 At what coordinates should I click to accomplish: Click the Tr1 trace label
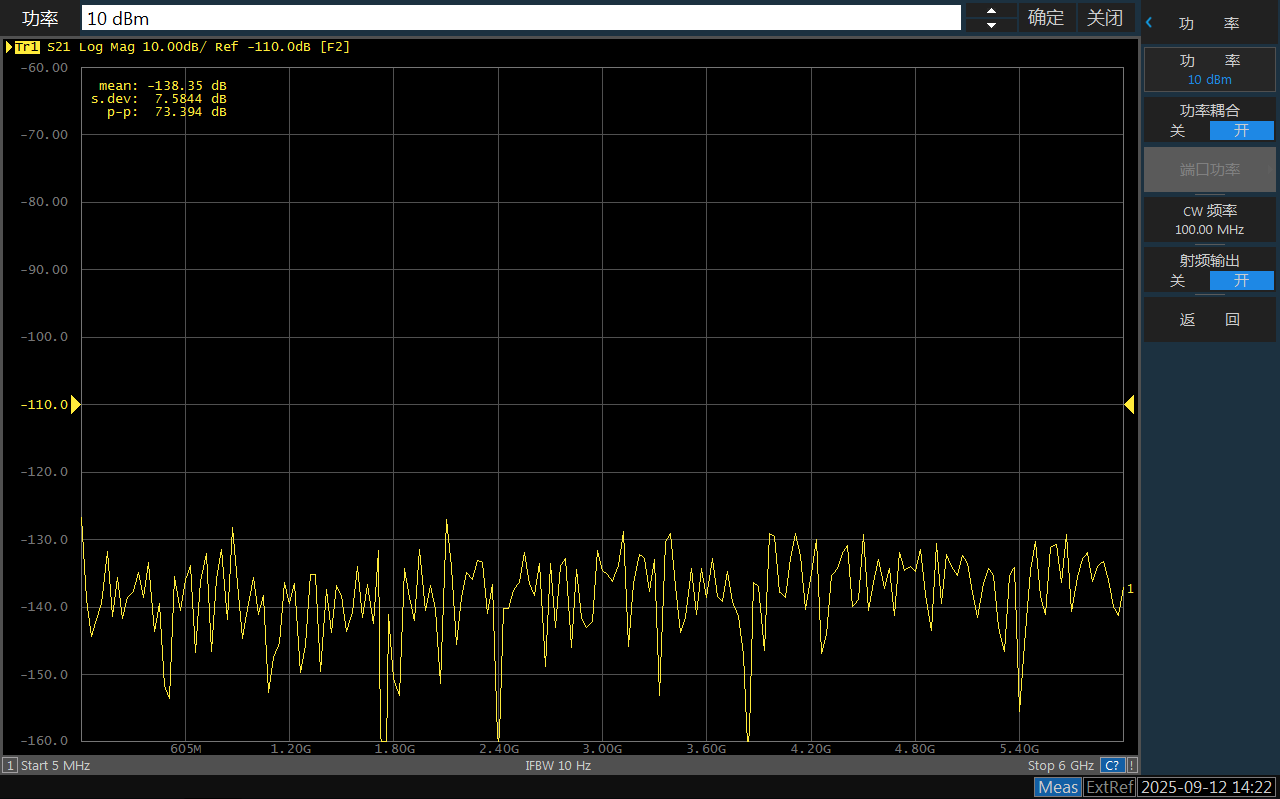pos(27,47)
